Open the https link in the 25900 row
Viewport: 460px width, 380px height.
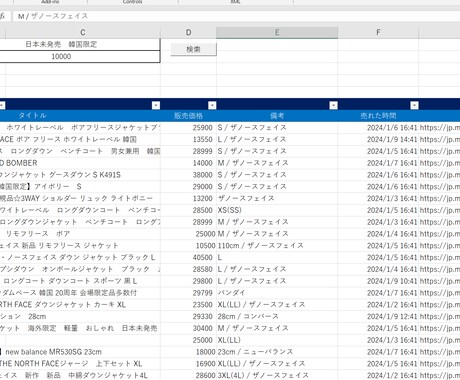pos(439,127)
